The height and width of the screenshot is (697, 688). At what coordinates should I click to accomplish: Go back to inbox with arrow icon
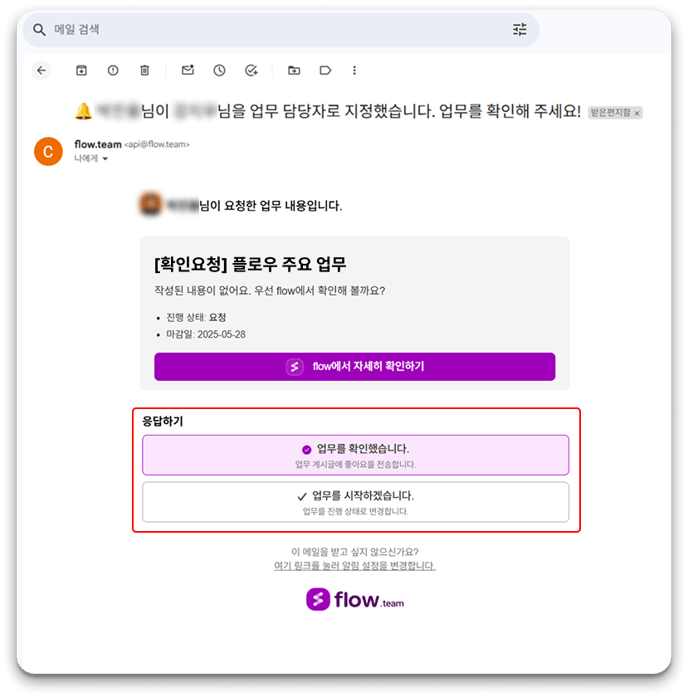point(41,70)
